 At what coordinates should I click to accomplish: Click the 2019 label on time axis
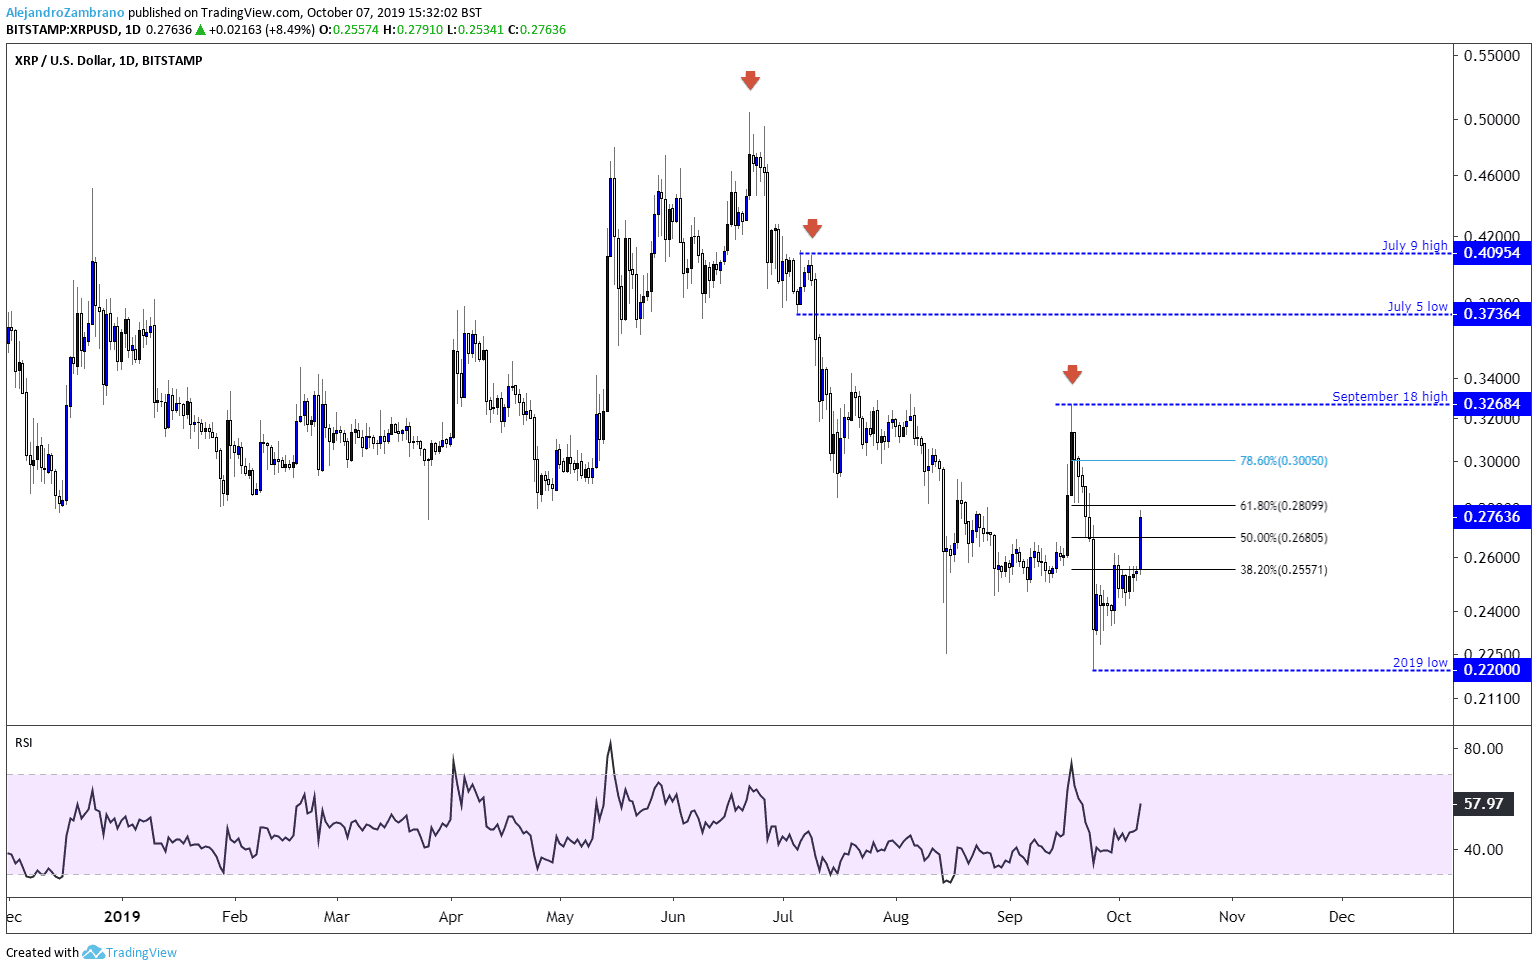(x=122, y=916)
